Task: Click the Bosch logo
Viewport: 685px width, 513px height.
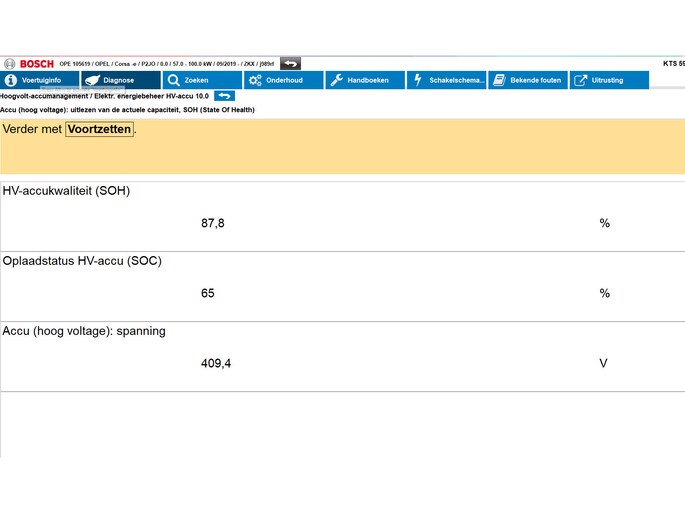Action: (29, 63)
